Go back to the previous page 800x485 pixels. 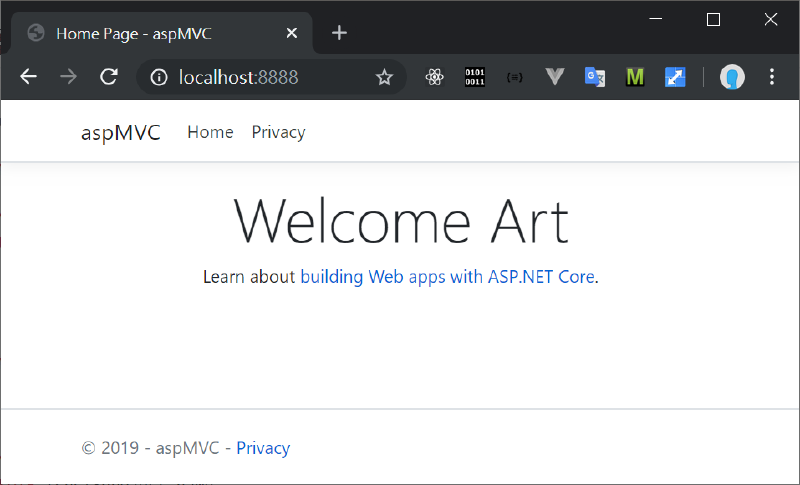pos(28,77)
